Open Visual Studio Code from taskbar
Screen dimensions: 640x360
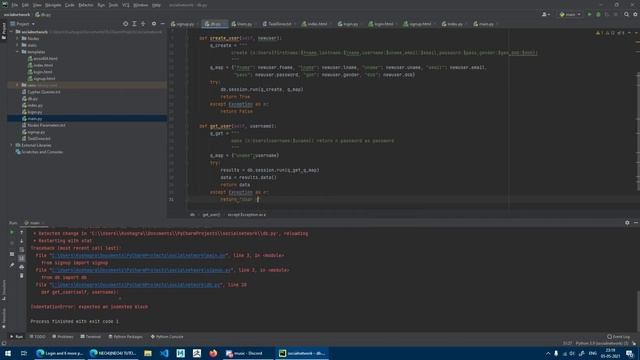[164, 353]
